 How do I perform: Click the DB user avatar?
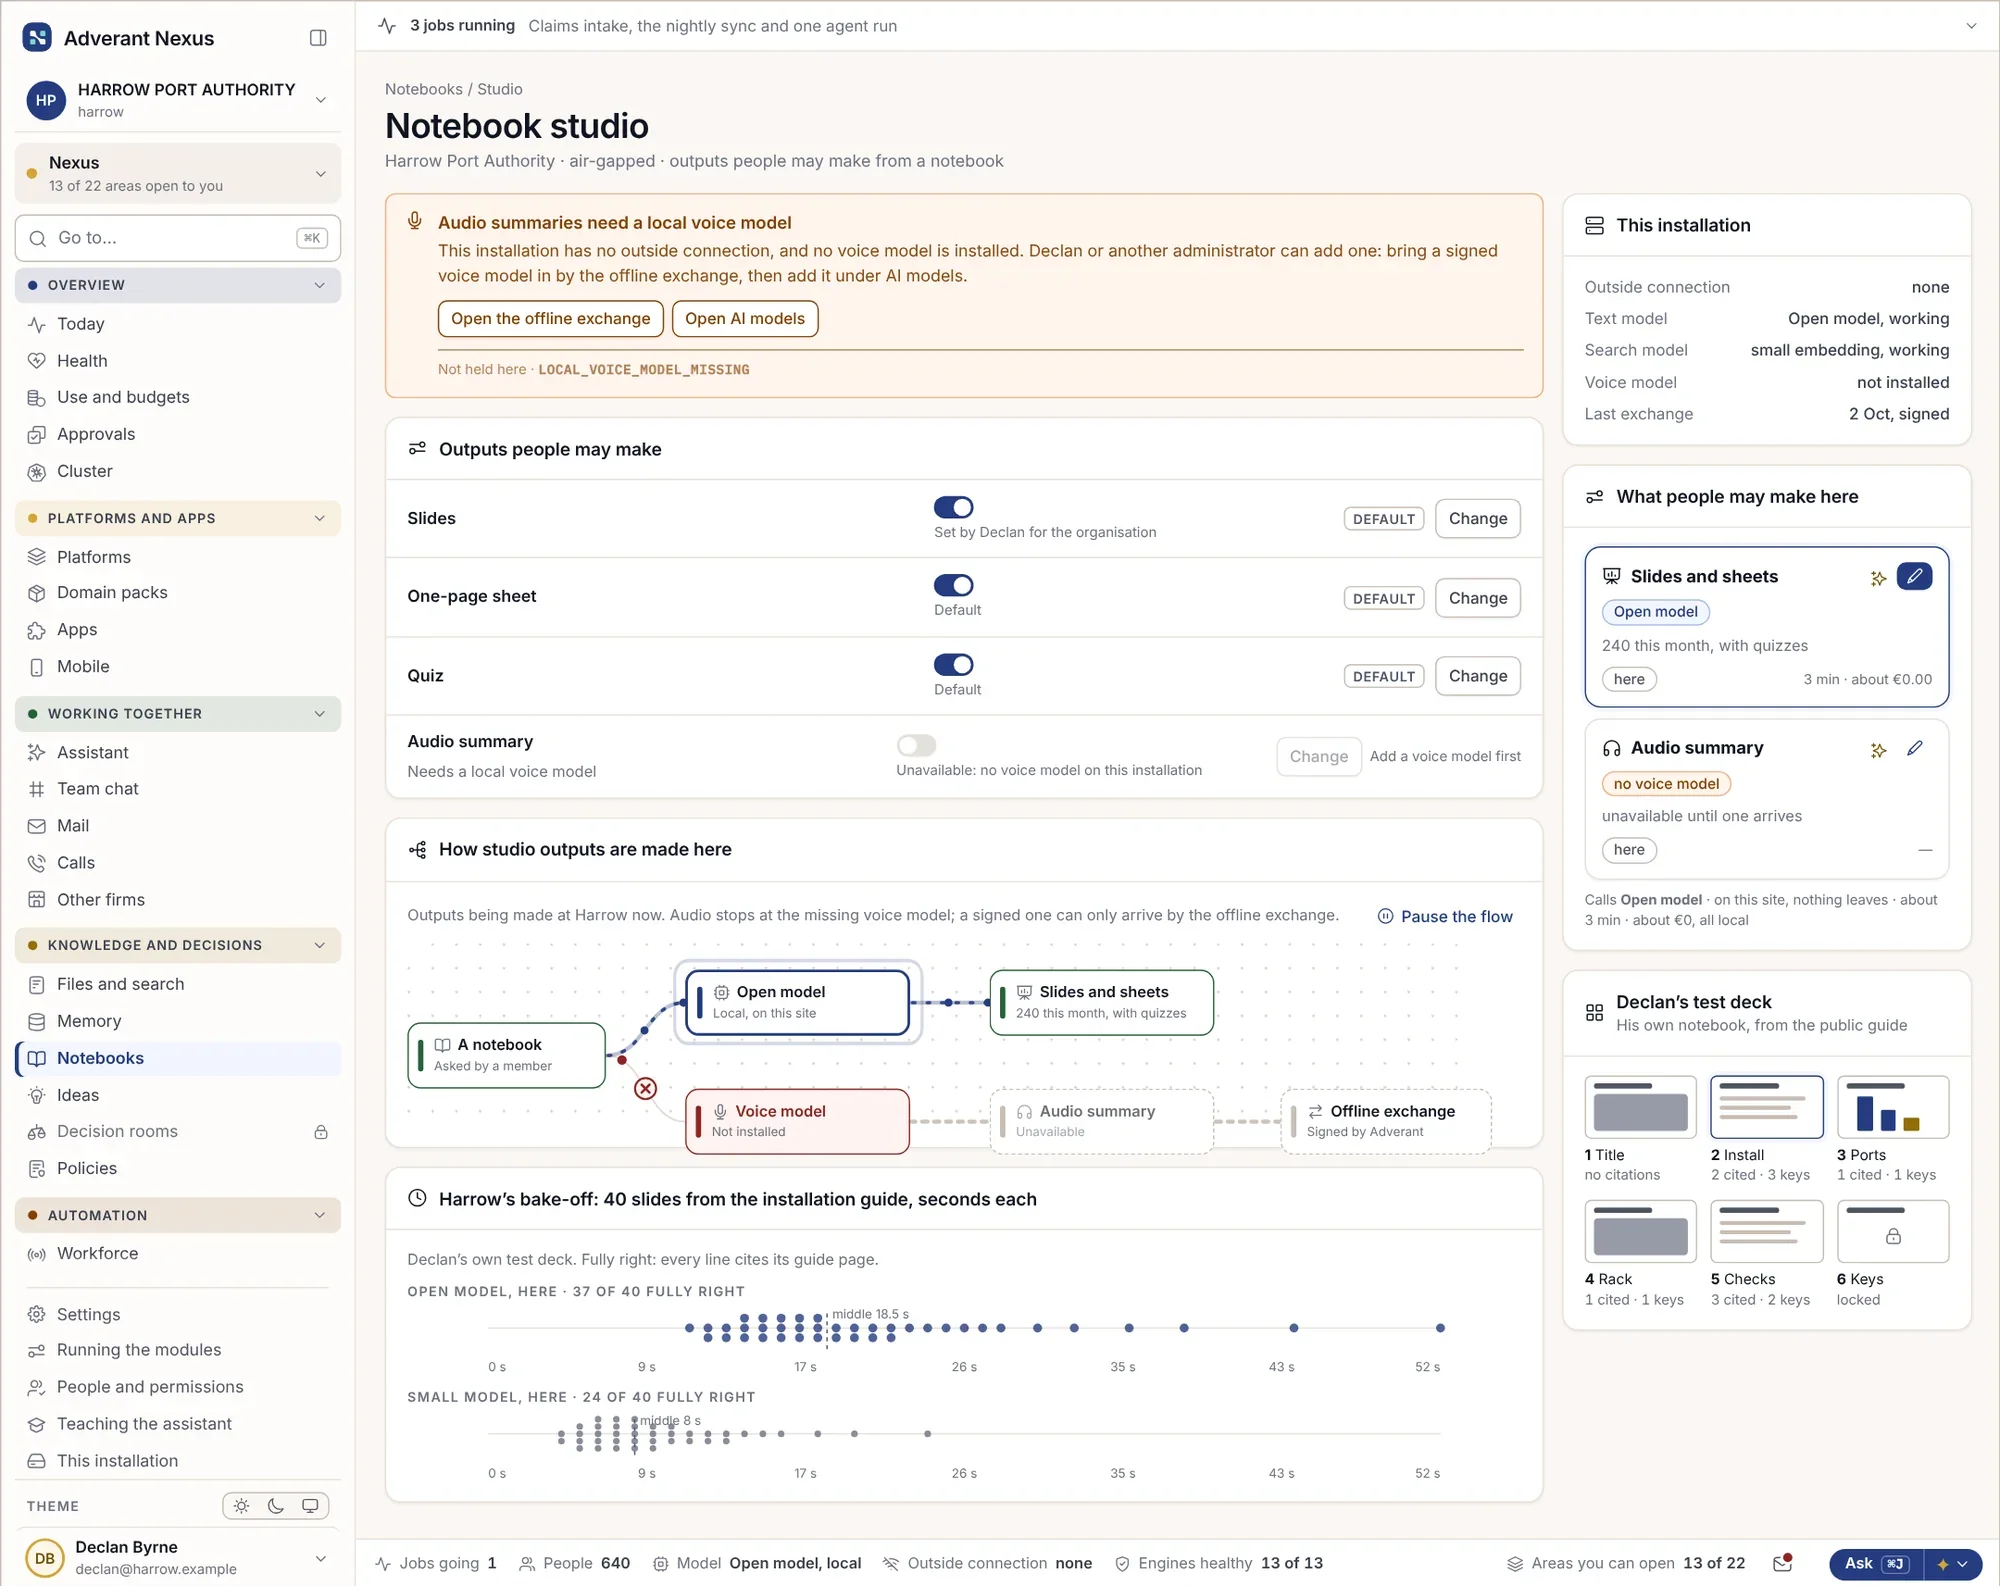[x=45, y=1558]
